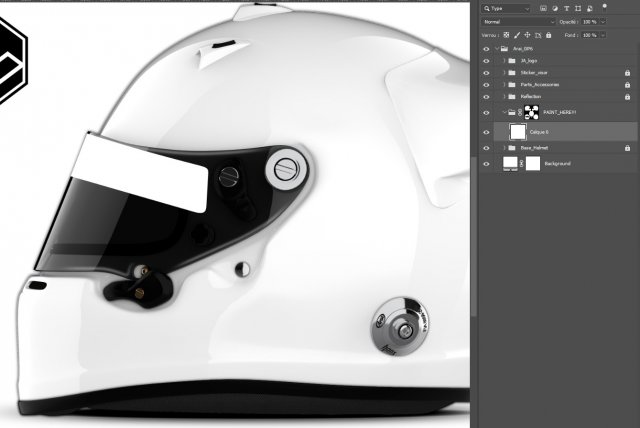Click the Base_Helmet lock icon

click(627, 148)
